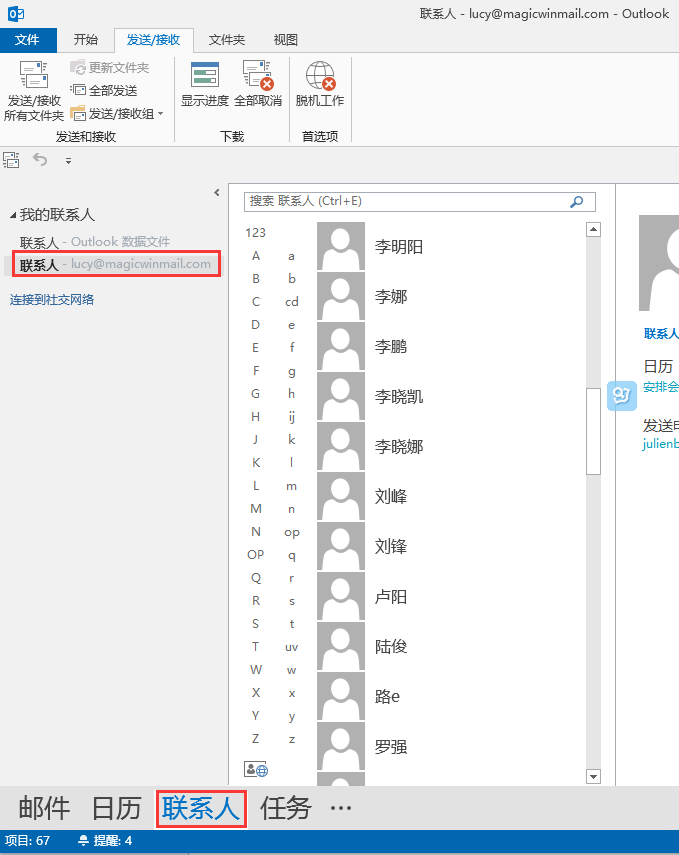Click Connect to social network link
This screenshot has height=855, width=679.
point(52,299)
